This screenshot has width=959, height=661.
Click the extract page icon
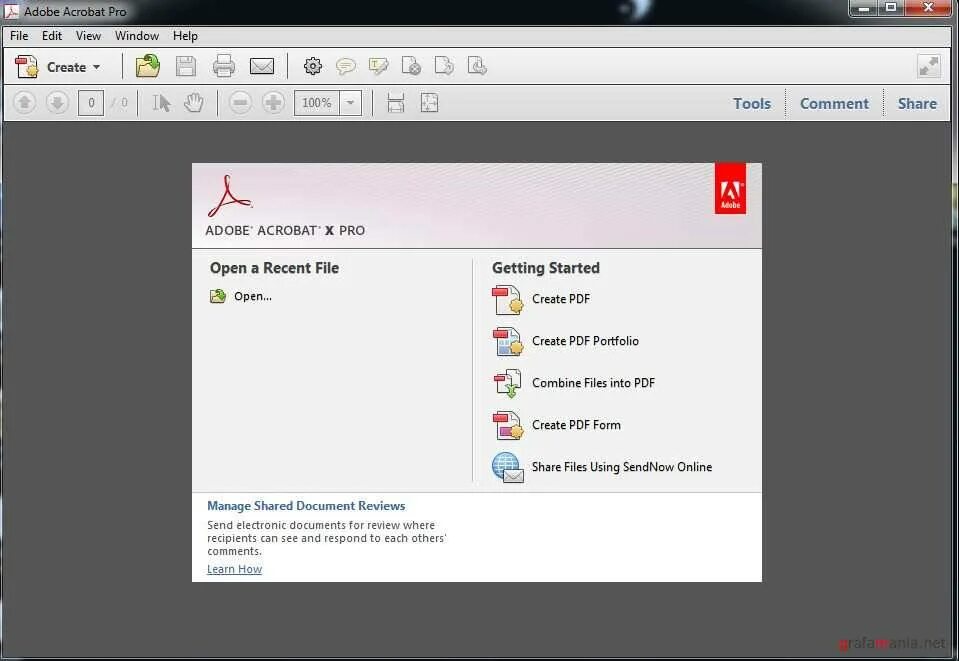pos(477,66)
